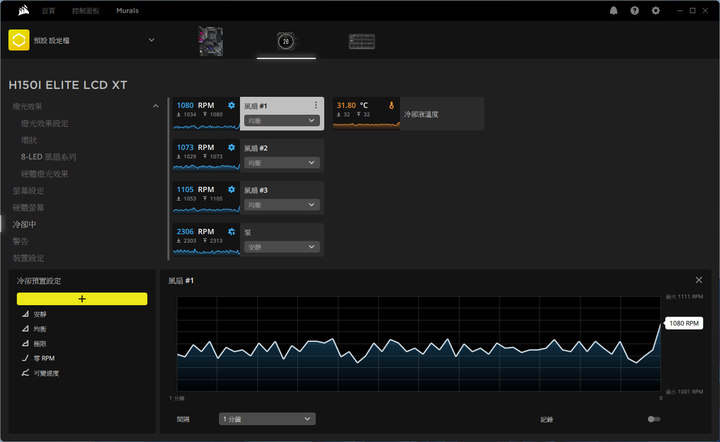Collapse the 燈光效果 section chevron
Screen dimensions: 720x442
(156, 106)
